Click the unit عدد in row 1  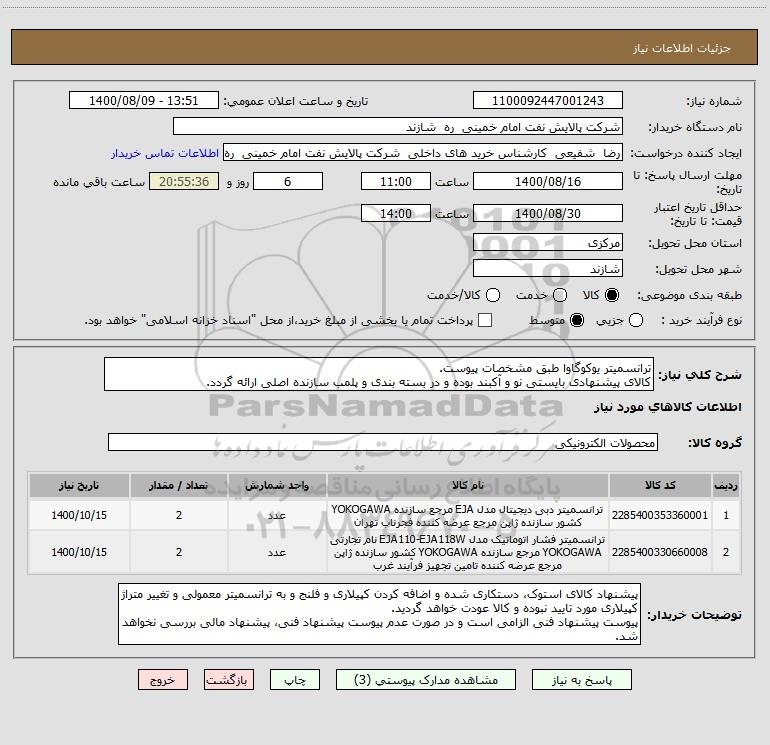pos(277,516)
